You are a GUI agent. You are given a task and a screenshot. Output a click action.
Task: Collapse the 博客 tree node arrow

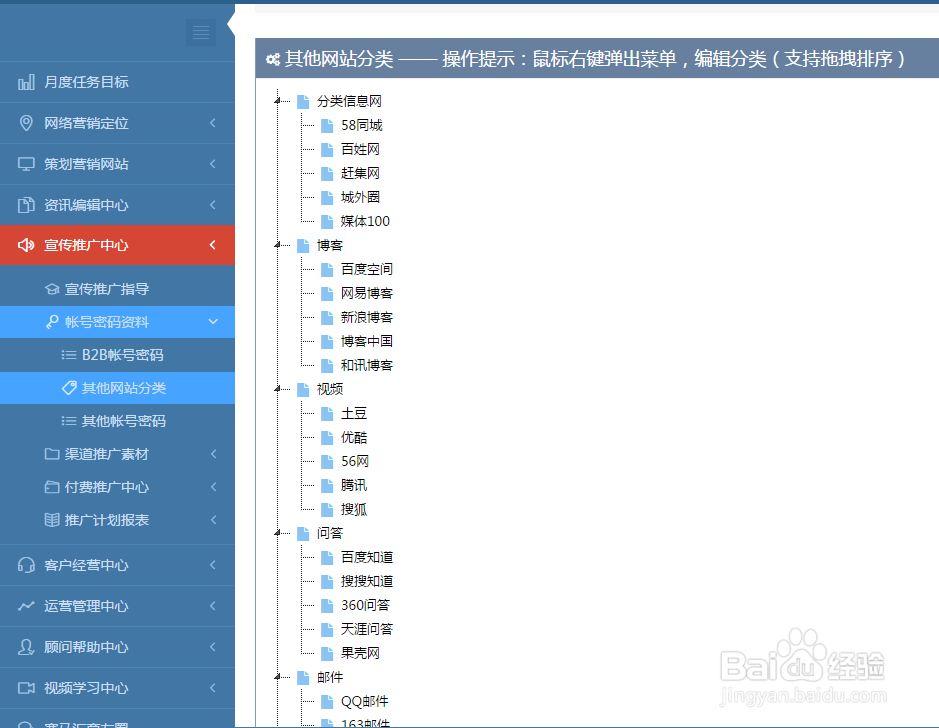tap(277, 245)
